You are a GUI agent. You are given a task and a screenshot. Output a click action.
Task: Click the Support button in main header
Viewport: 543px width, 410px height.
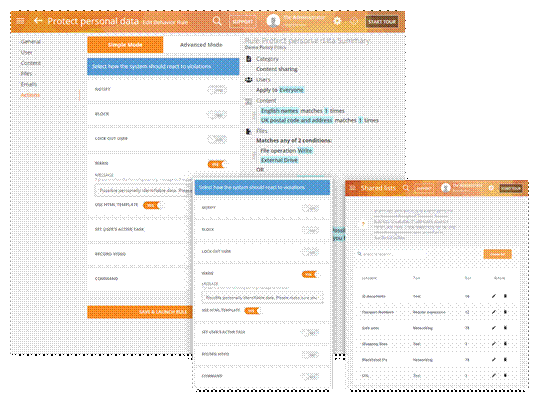click(243, 21)
